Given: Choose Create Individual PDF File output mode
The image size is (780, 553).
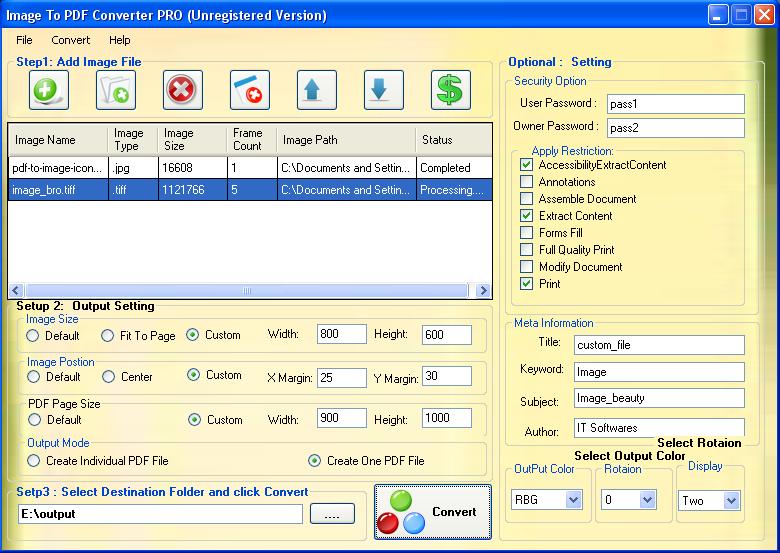Looking at the screenshot, I should (34, 461).
